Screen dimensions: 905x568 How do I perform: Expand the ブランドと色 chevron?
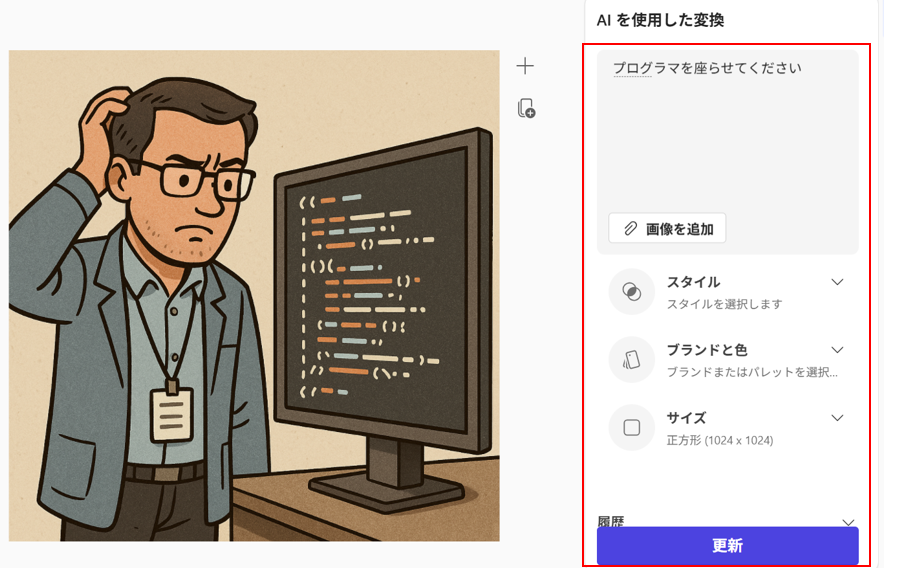point(837,350)
